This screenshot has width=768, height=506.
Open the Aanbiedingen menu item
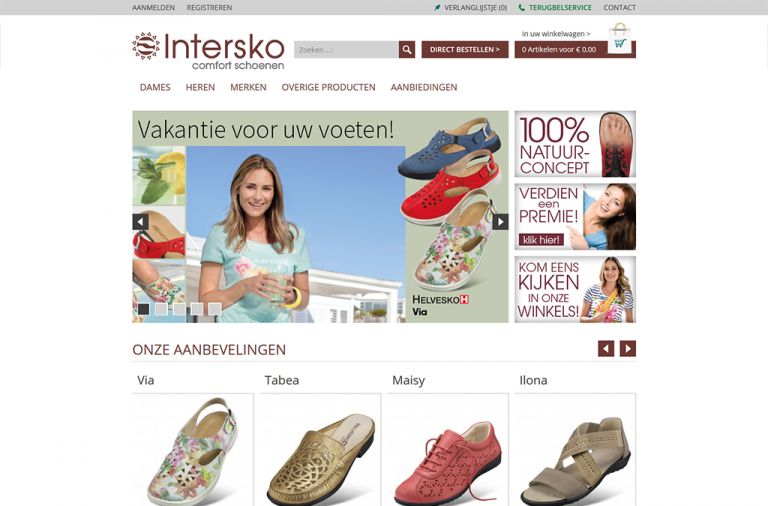pyautogui.click(x=424, y=87)
